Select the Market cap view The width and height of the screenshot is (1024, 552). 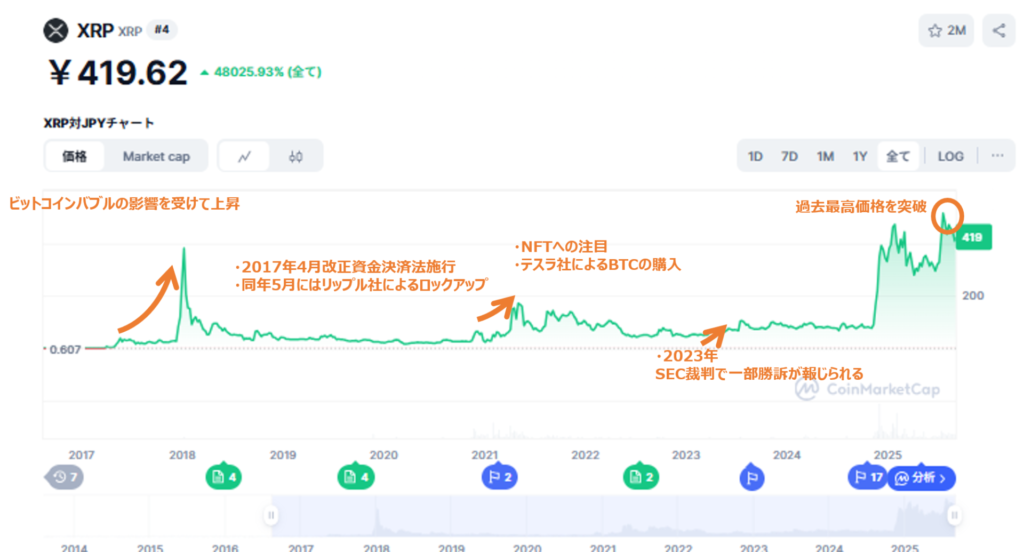(157, 156)
